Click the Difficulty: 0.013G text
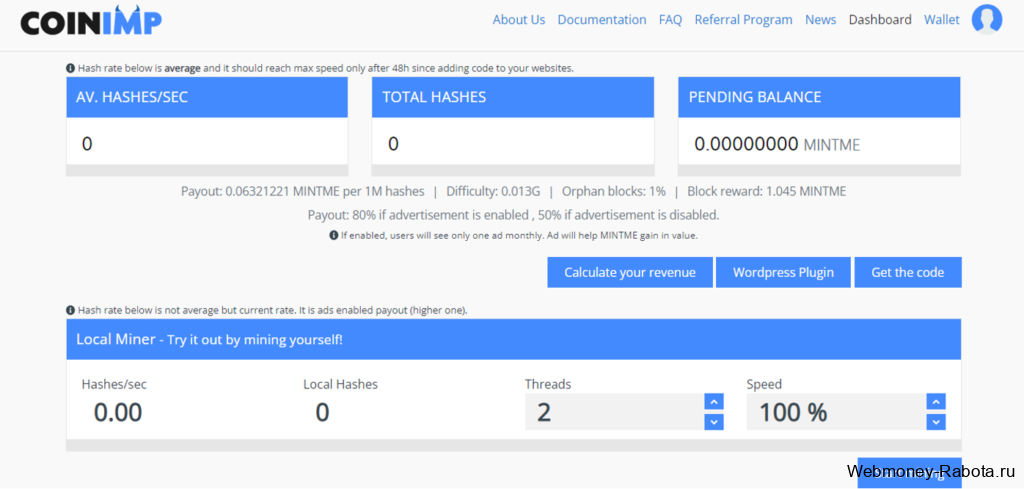The width and height of the screenshot is (1024, 489). point(493,192)
